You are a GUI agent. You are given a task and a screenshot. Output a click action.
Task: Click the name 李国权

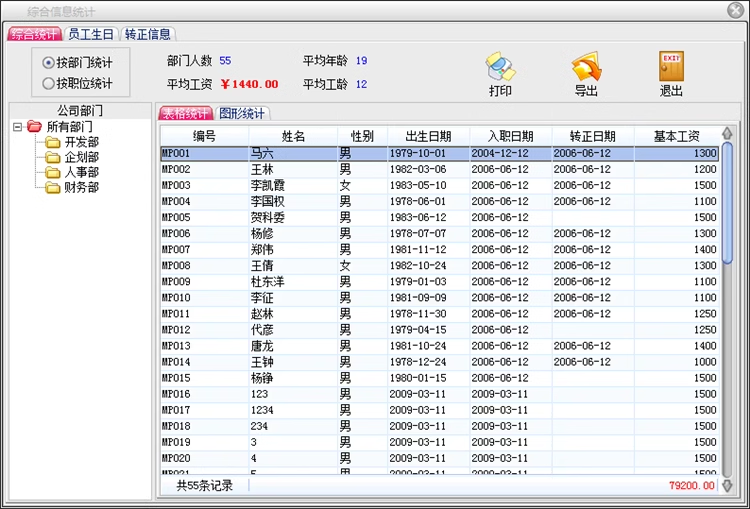[268, 201]
